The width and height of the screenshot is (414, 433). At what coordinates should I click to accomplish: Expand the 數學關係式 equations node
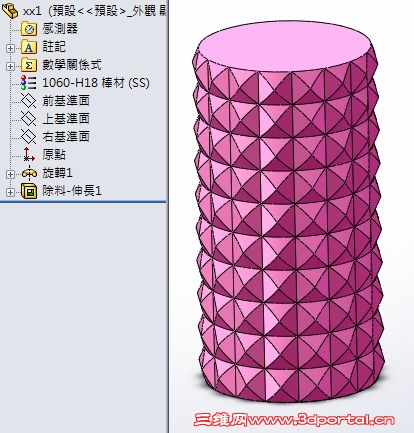click(10, 66)
